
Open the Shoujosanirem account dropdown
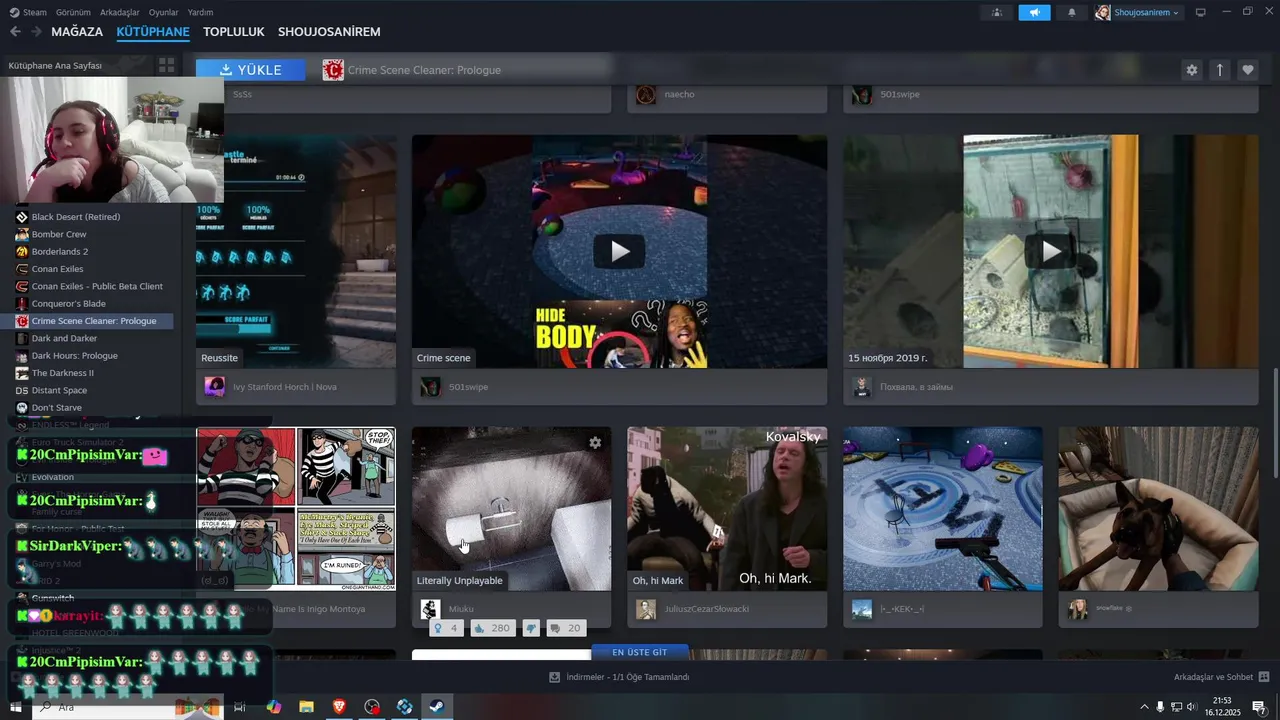point(1138,13)
